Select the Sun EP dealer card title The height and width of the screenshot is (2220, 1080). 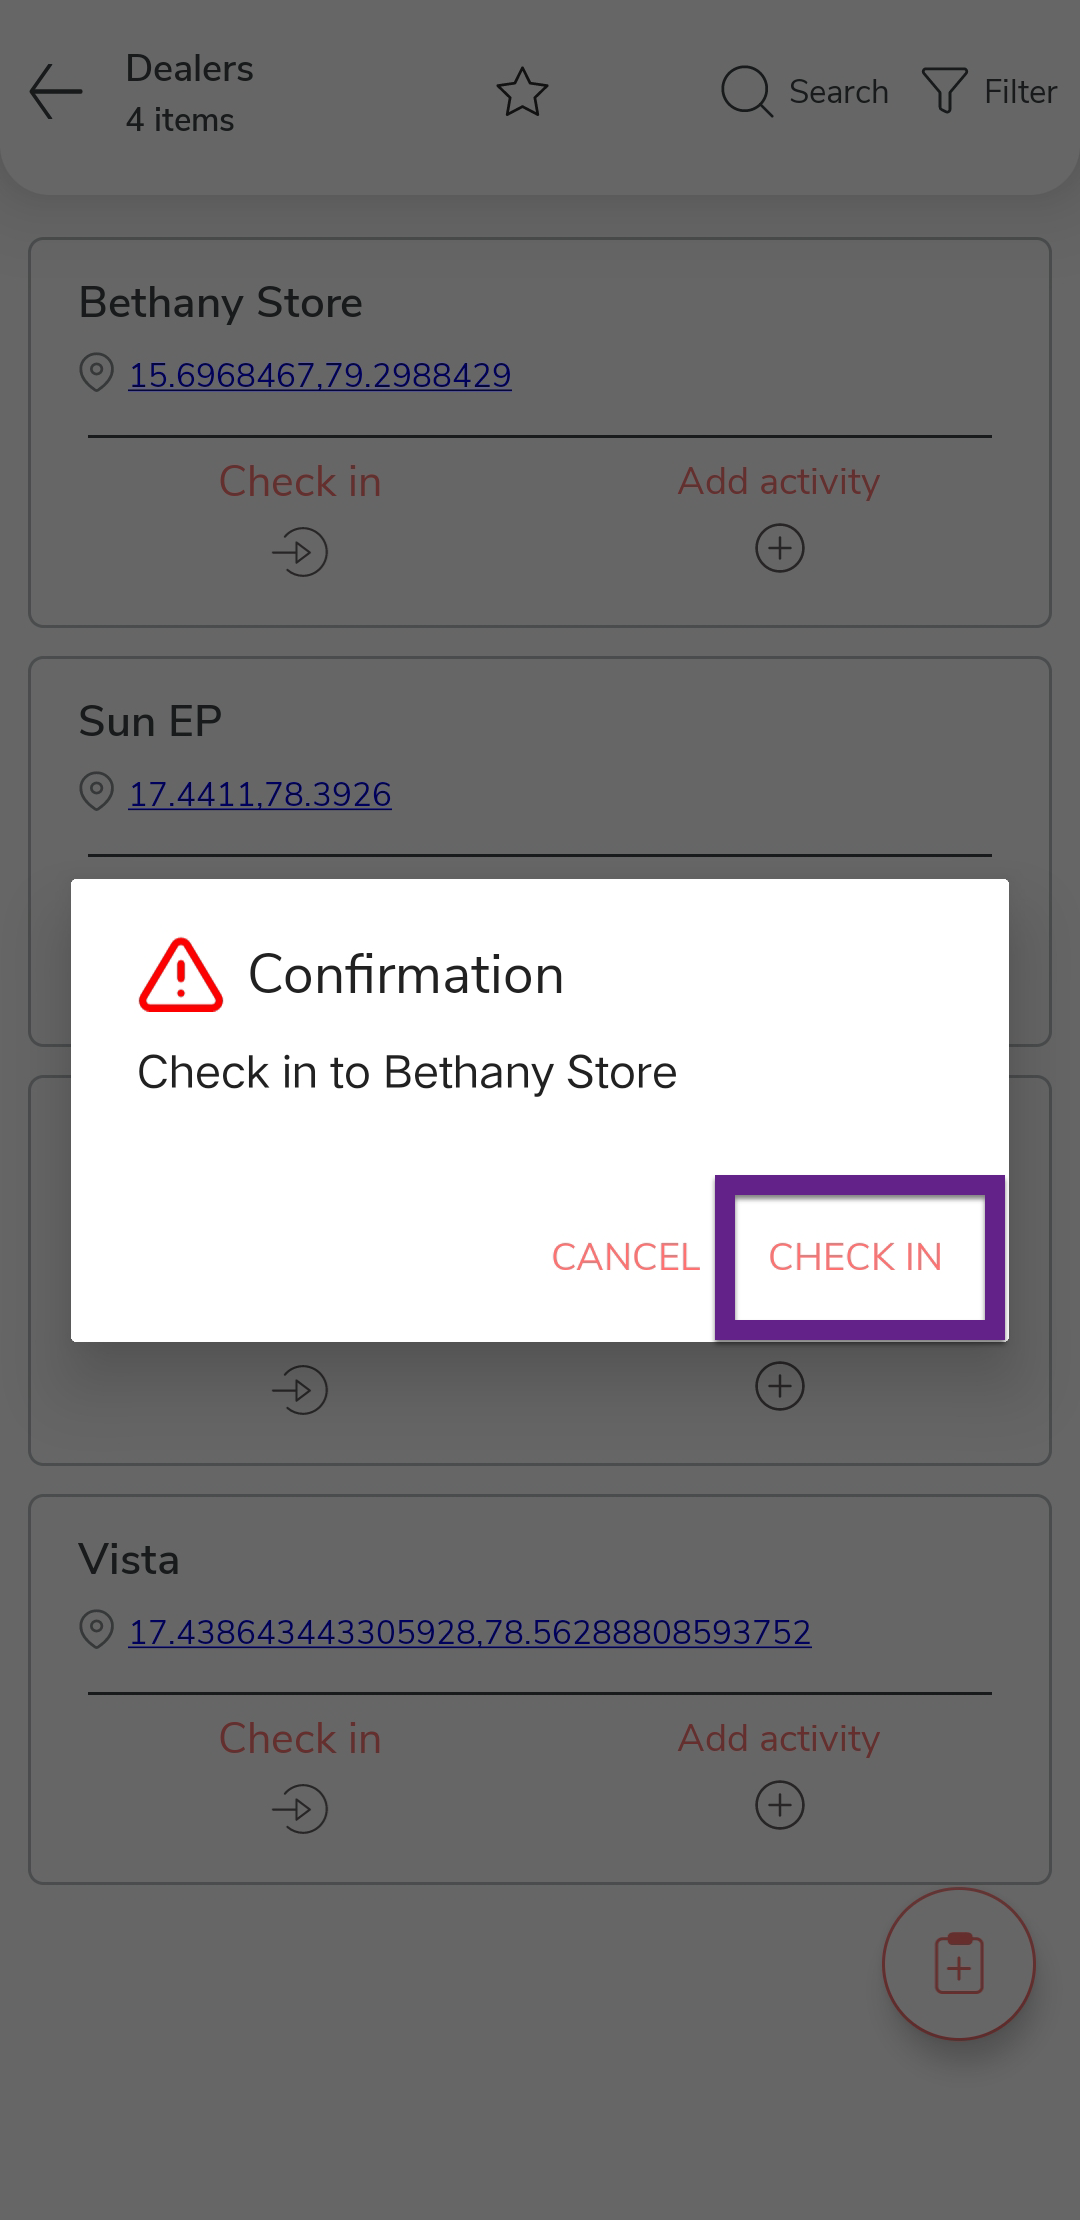coord(150,721)
